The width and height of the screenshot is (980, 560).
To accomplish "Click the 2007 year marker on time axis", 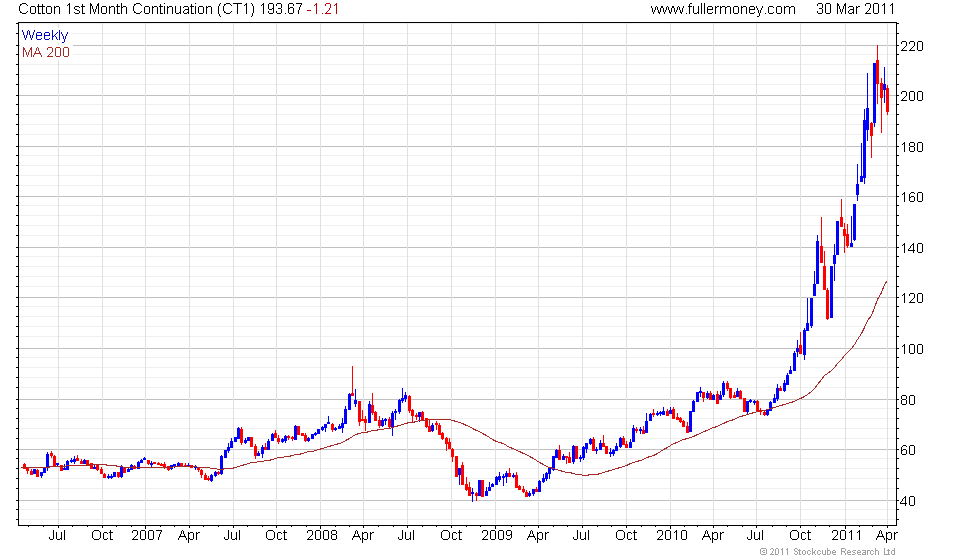I will coord(146,536).
